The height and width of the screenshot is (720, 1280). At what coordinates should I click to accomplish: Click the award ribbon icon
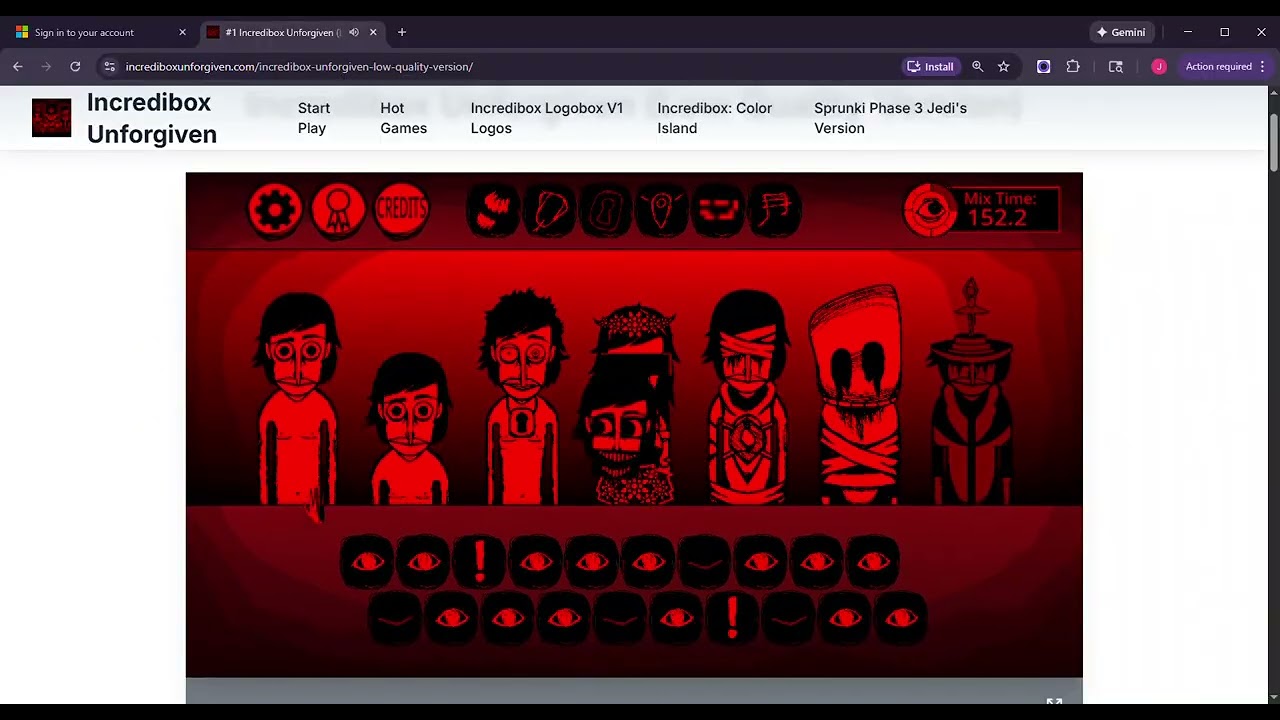[338, 210]
